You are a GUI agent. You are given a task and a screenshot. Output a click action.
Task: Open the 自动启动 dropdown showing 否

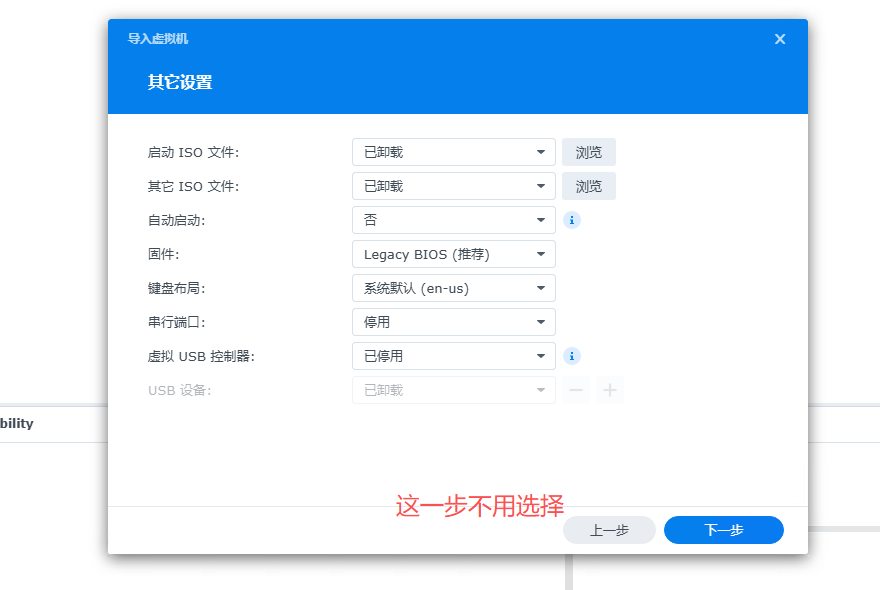pyautogui.click(x=453, y=220)
